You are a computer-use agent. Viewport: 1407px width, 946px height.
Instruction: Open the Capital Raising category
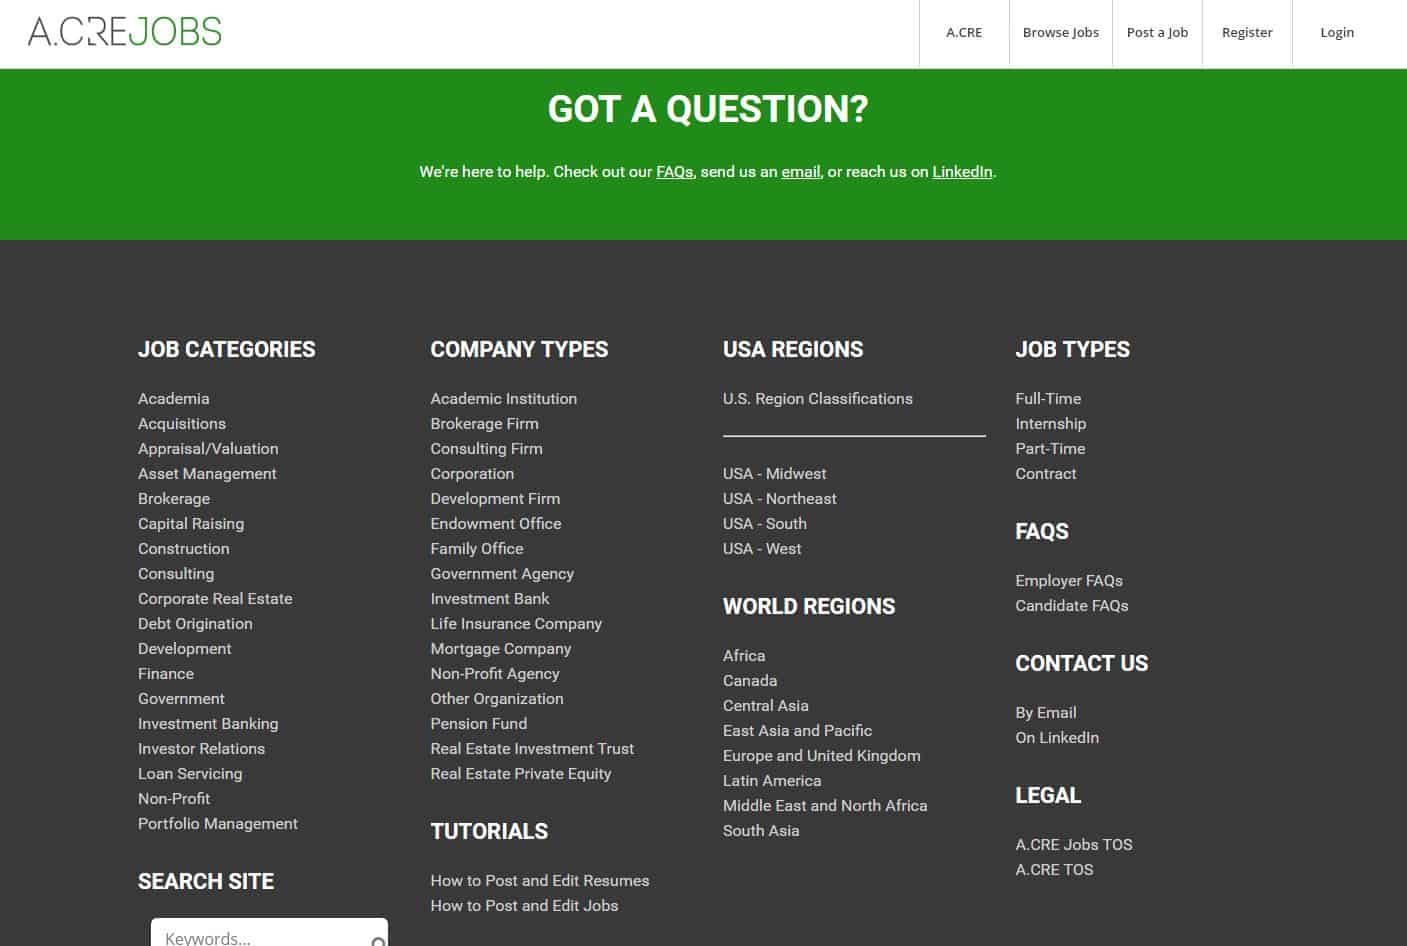(x=191, y=524)
